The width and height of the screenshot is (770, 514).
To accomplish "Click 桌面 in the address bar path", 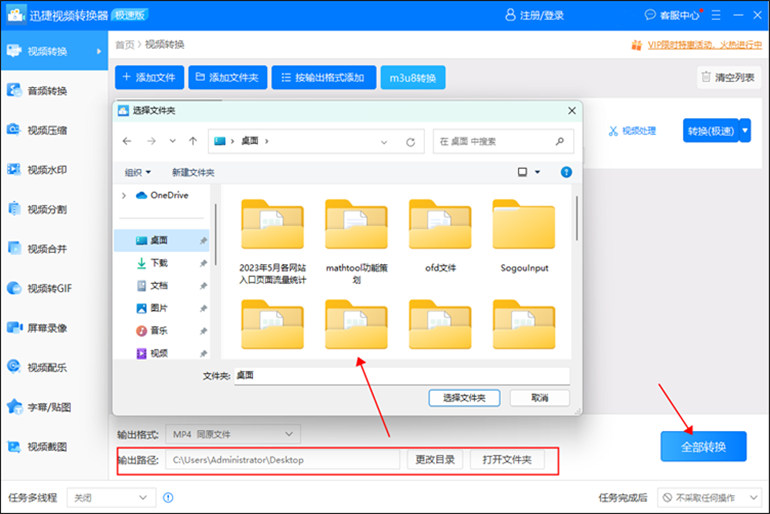I will coord(249,141).
